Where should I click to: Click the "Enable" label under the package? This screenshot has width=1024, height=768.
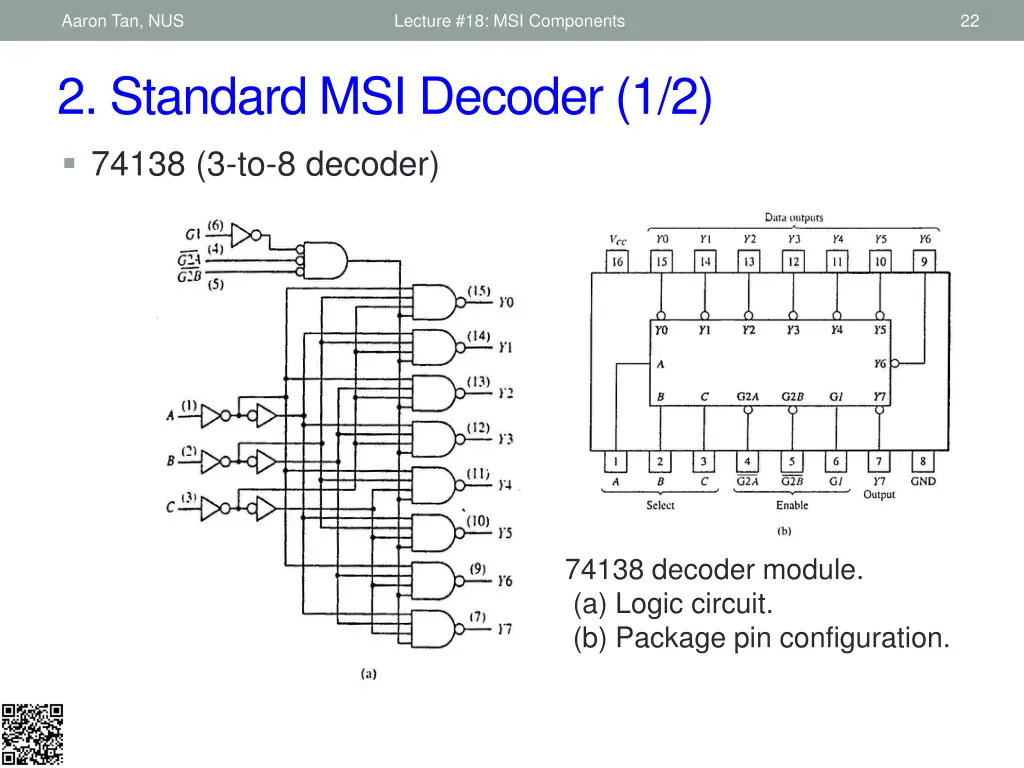coord(792,505)
